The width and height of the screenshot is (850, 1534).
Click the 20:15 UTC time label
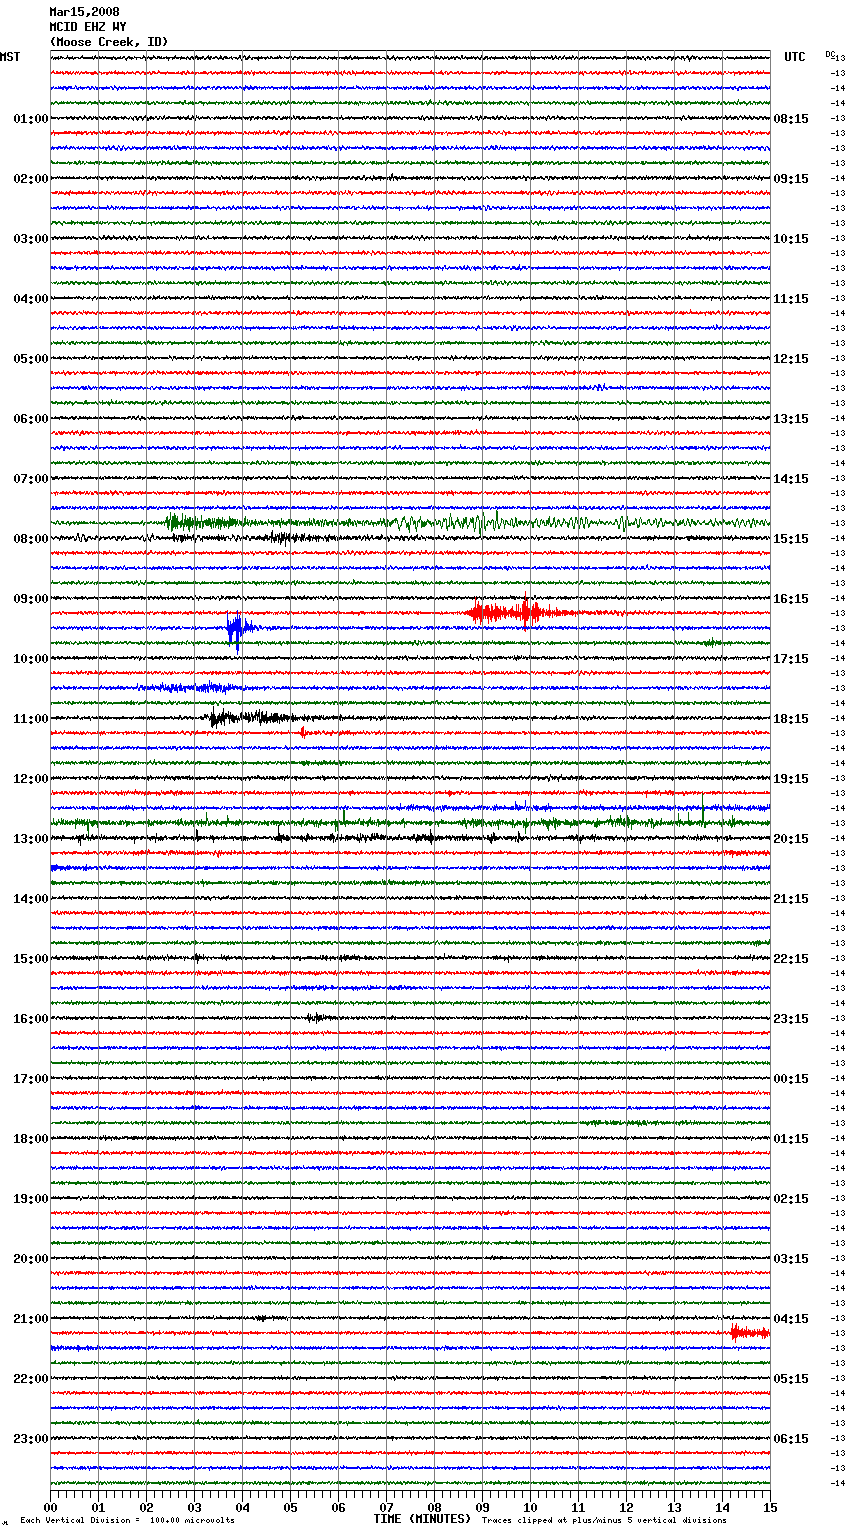click(x=791, y=839)
